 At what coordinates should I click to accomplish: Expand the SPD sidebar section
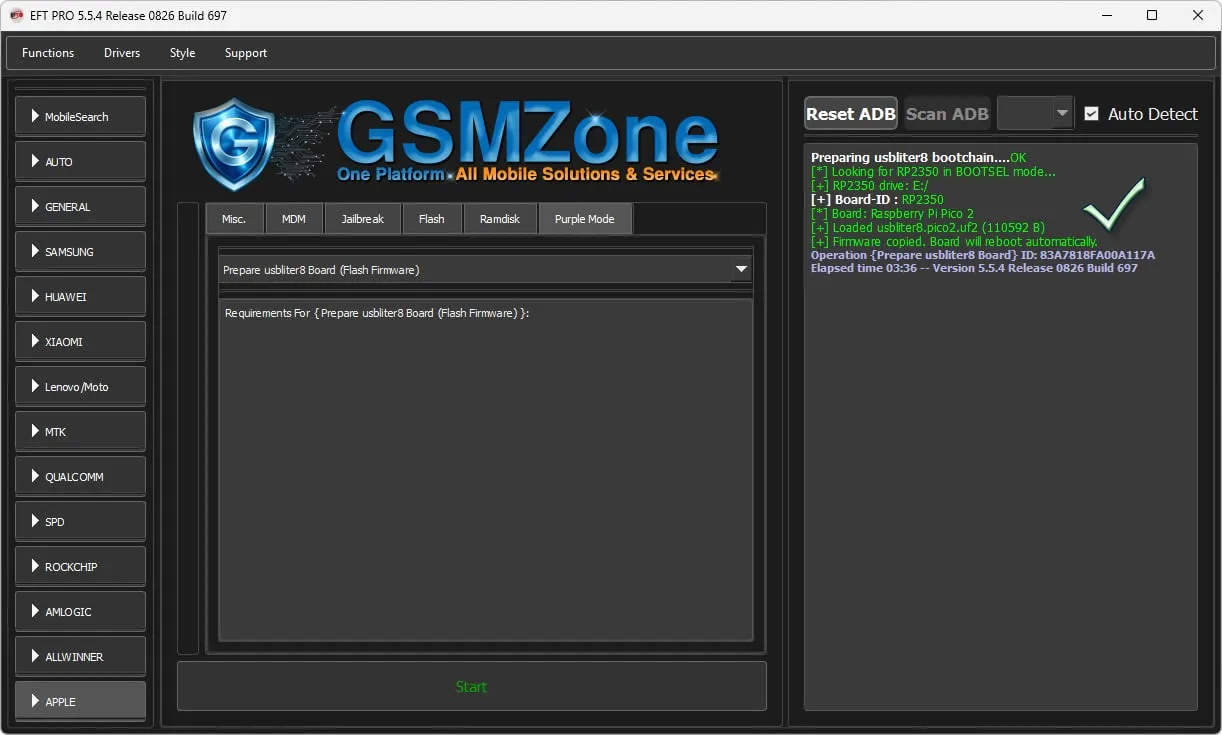point(80,522)
